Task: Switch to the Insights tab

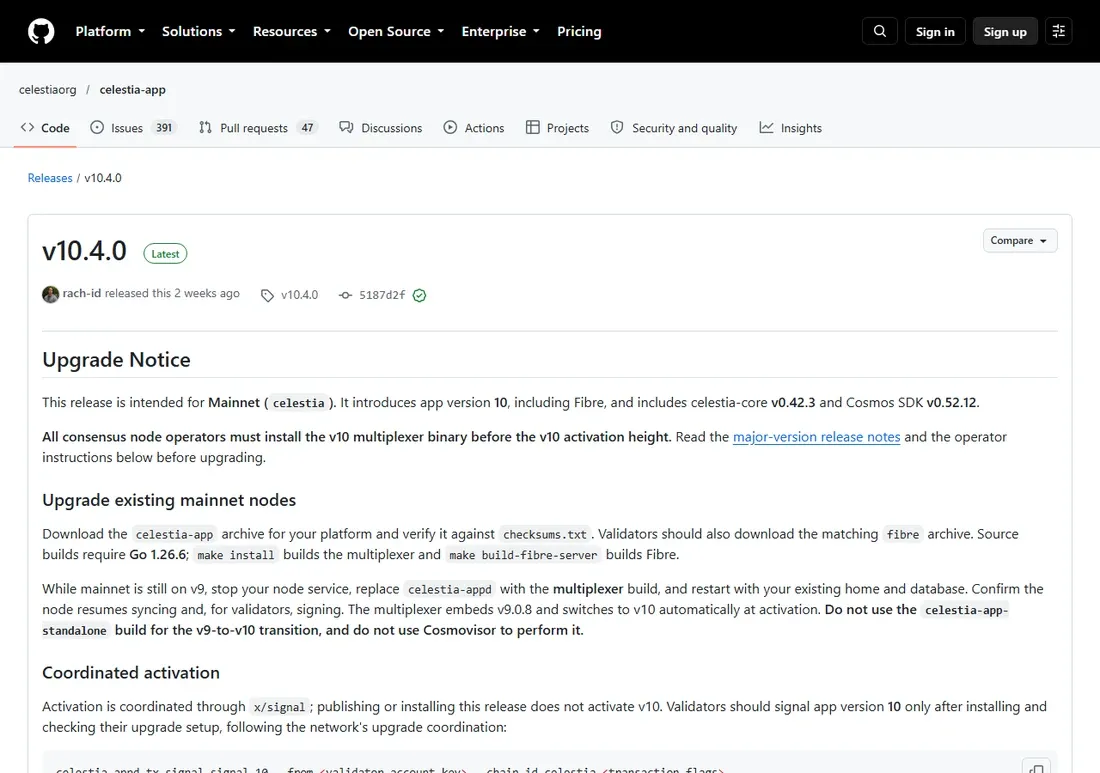Action: tap(791, 128)
